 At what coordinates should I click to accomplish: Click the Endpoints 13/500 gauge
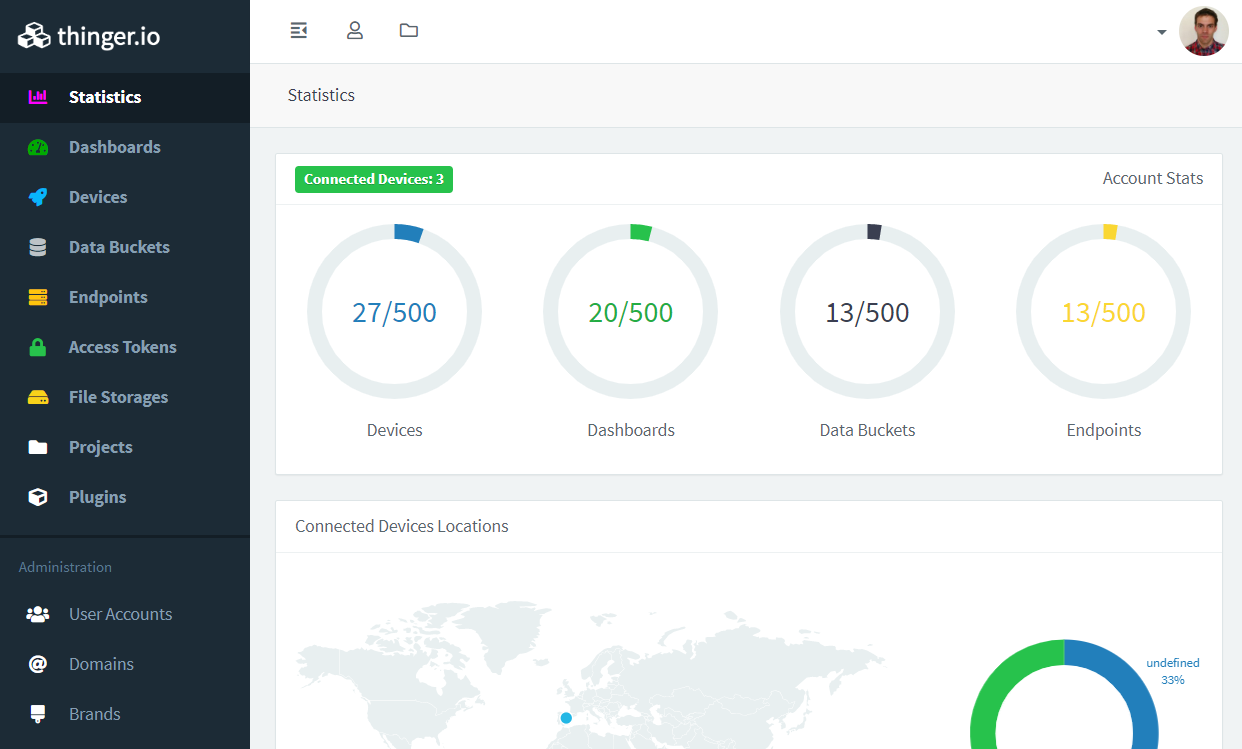[1103, 311]
